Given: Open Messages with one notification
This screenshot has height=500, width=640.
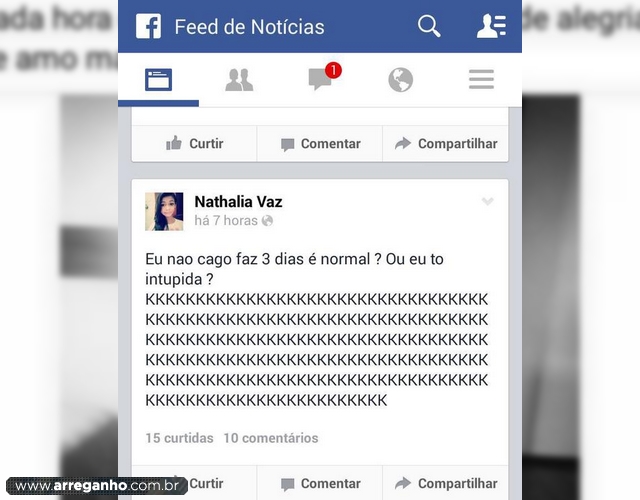Looking at the screenshot, I should coord(324,77).
